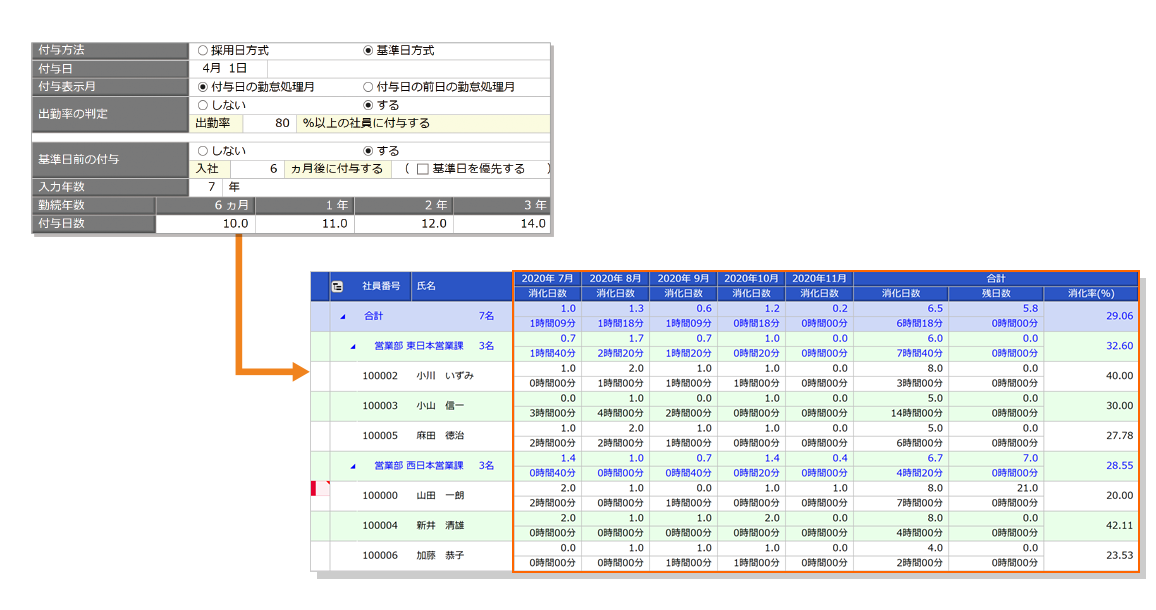Click the 消化率(%) column header
The image size is (1156, 610).
1090,293
